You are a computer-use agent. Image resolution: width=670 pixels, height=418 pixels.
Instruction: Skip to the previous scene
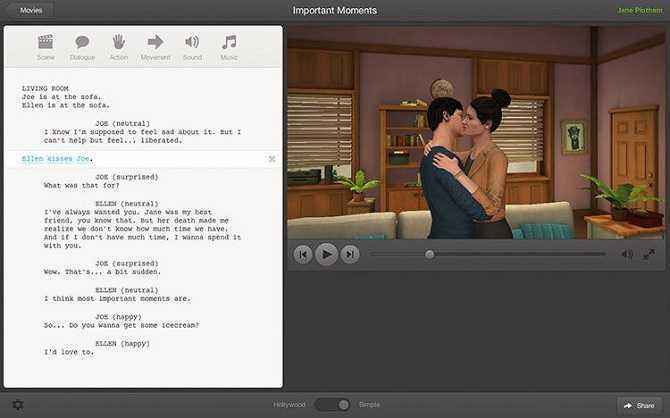pos(302,254)
